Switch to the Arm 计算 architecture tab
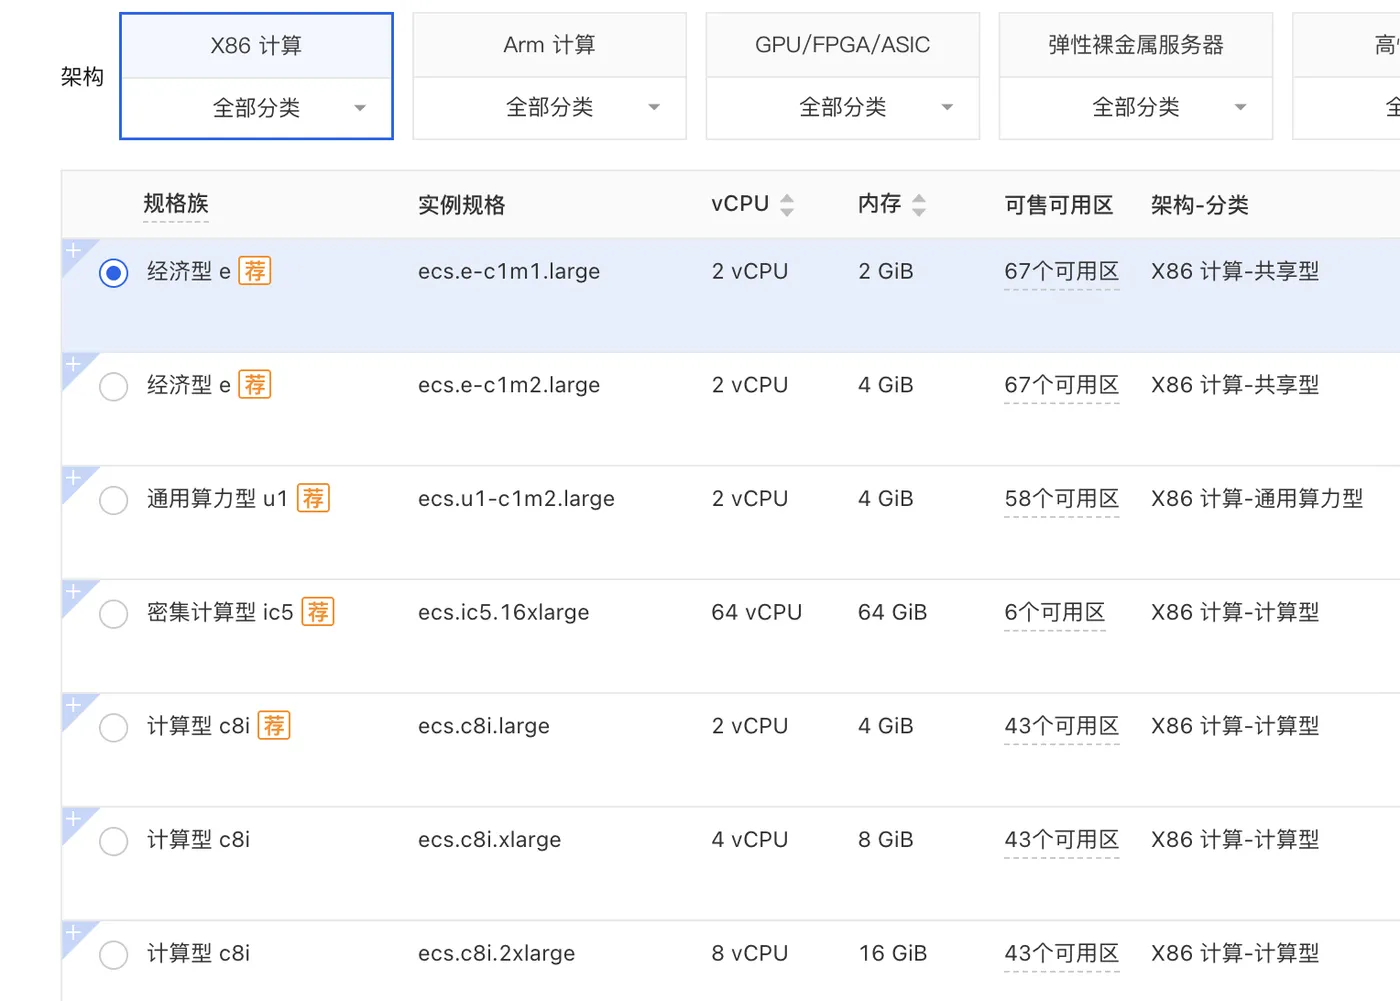Image resolution: width=1400 pixels, height=1001 pixels. tap(550, 45)
